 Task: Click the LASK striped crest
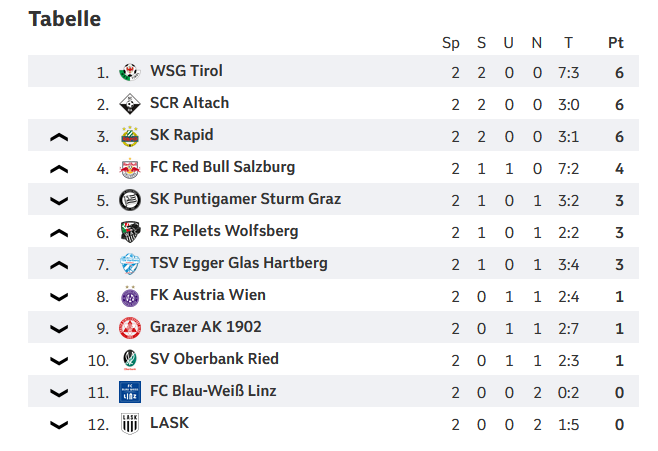(x=130, y=424)
